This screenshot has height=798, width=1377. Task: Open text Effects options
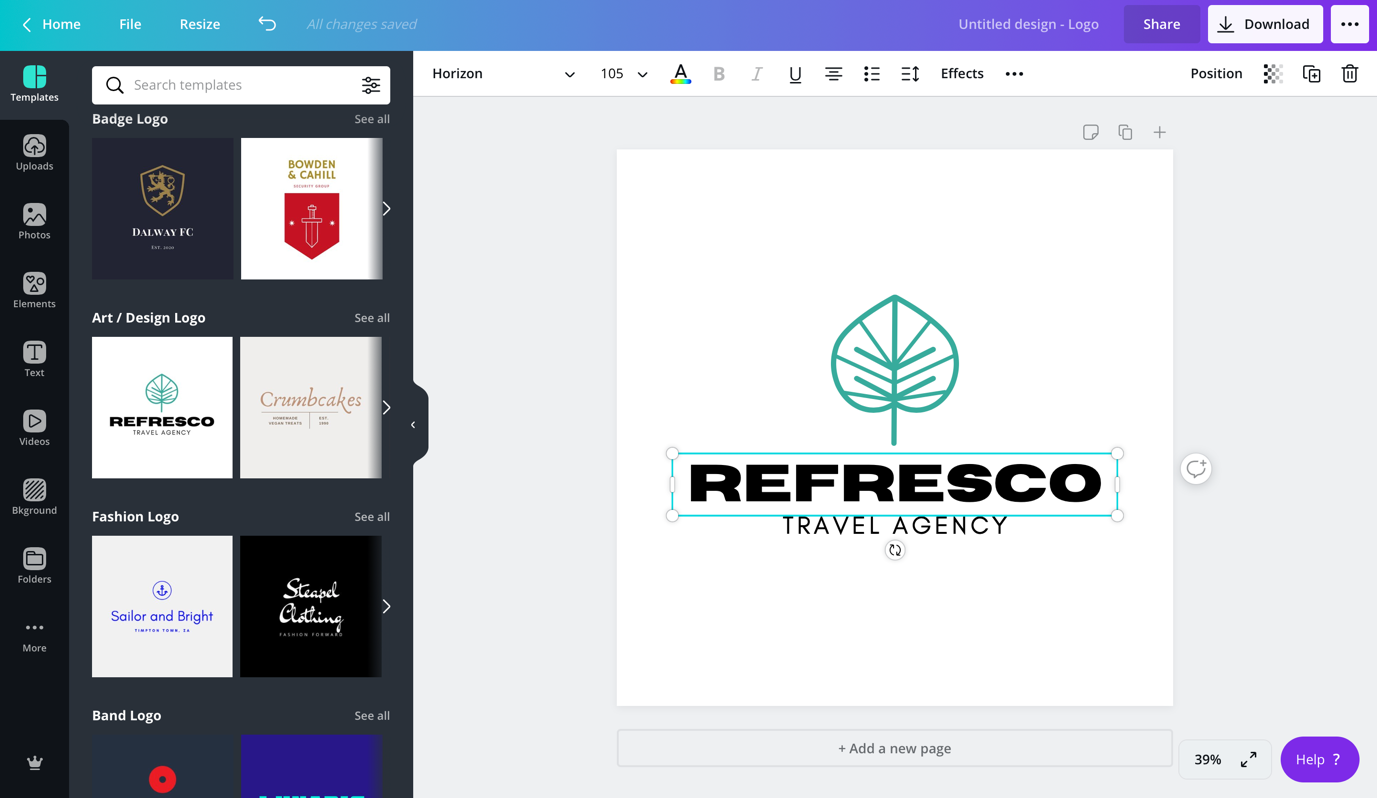tap(962, 74)
